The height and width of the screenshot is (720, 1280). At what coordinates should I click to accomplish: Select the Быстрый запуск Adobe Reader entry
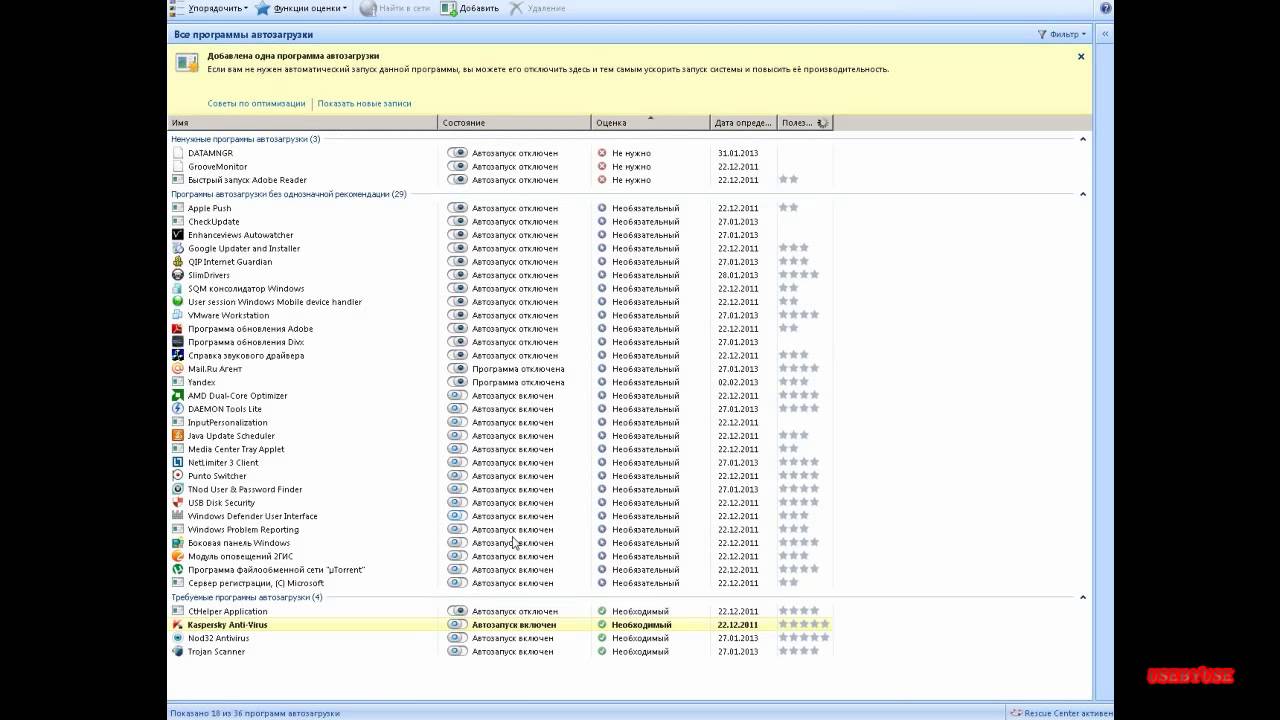coord(247,180)
